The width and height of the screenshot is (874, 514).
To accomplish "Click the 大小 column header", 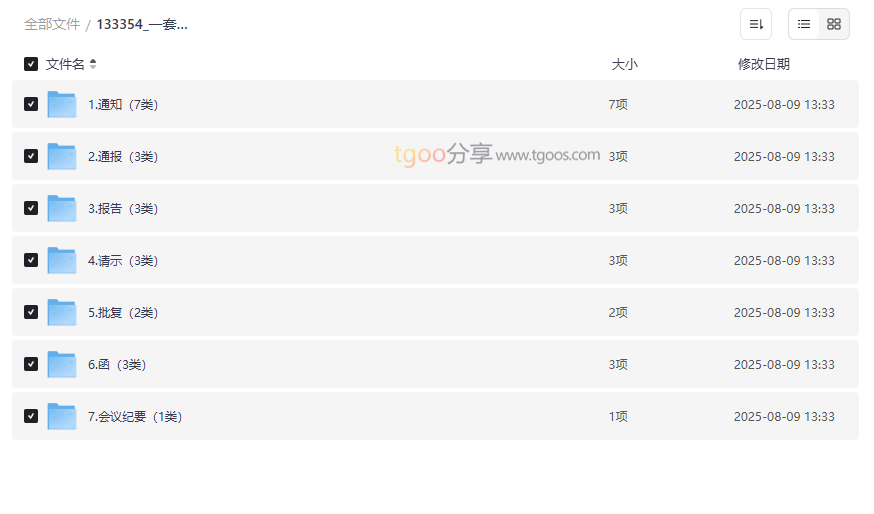I will [x=624, y=64].
